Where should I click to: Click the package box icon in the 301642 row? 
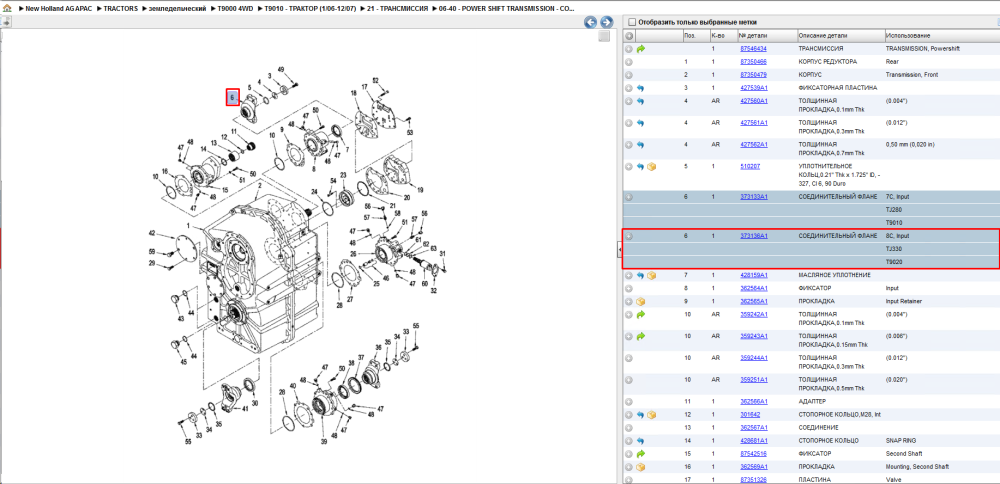pyautogui.click(x=652, y=414)
